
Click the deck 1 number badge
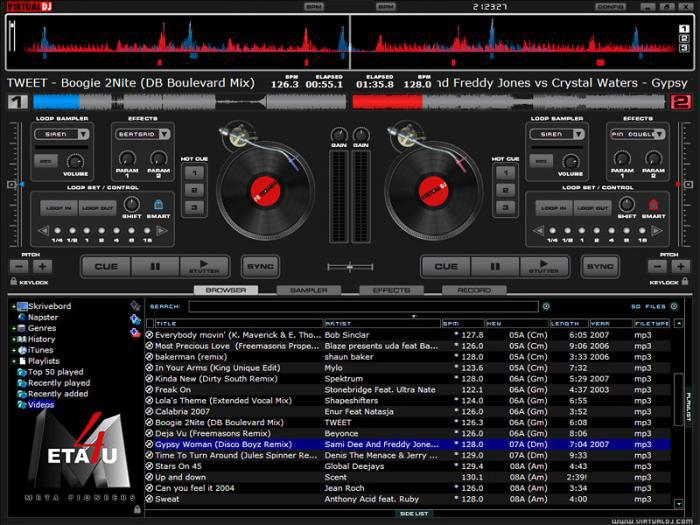tap(18, 102)
